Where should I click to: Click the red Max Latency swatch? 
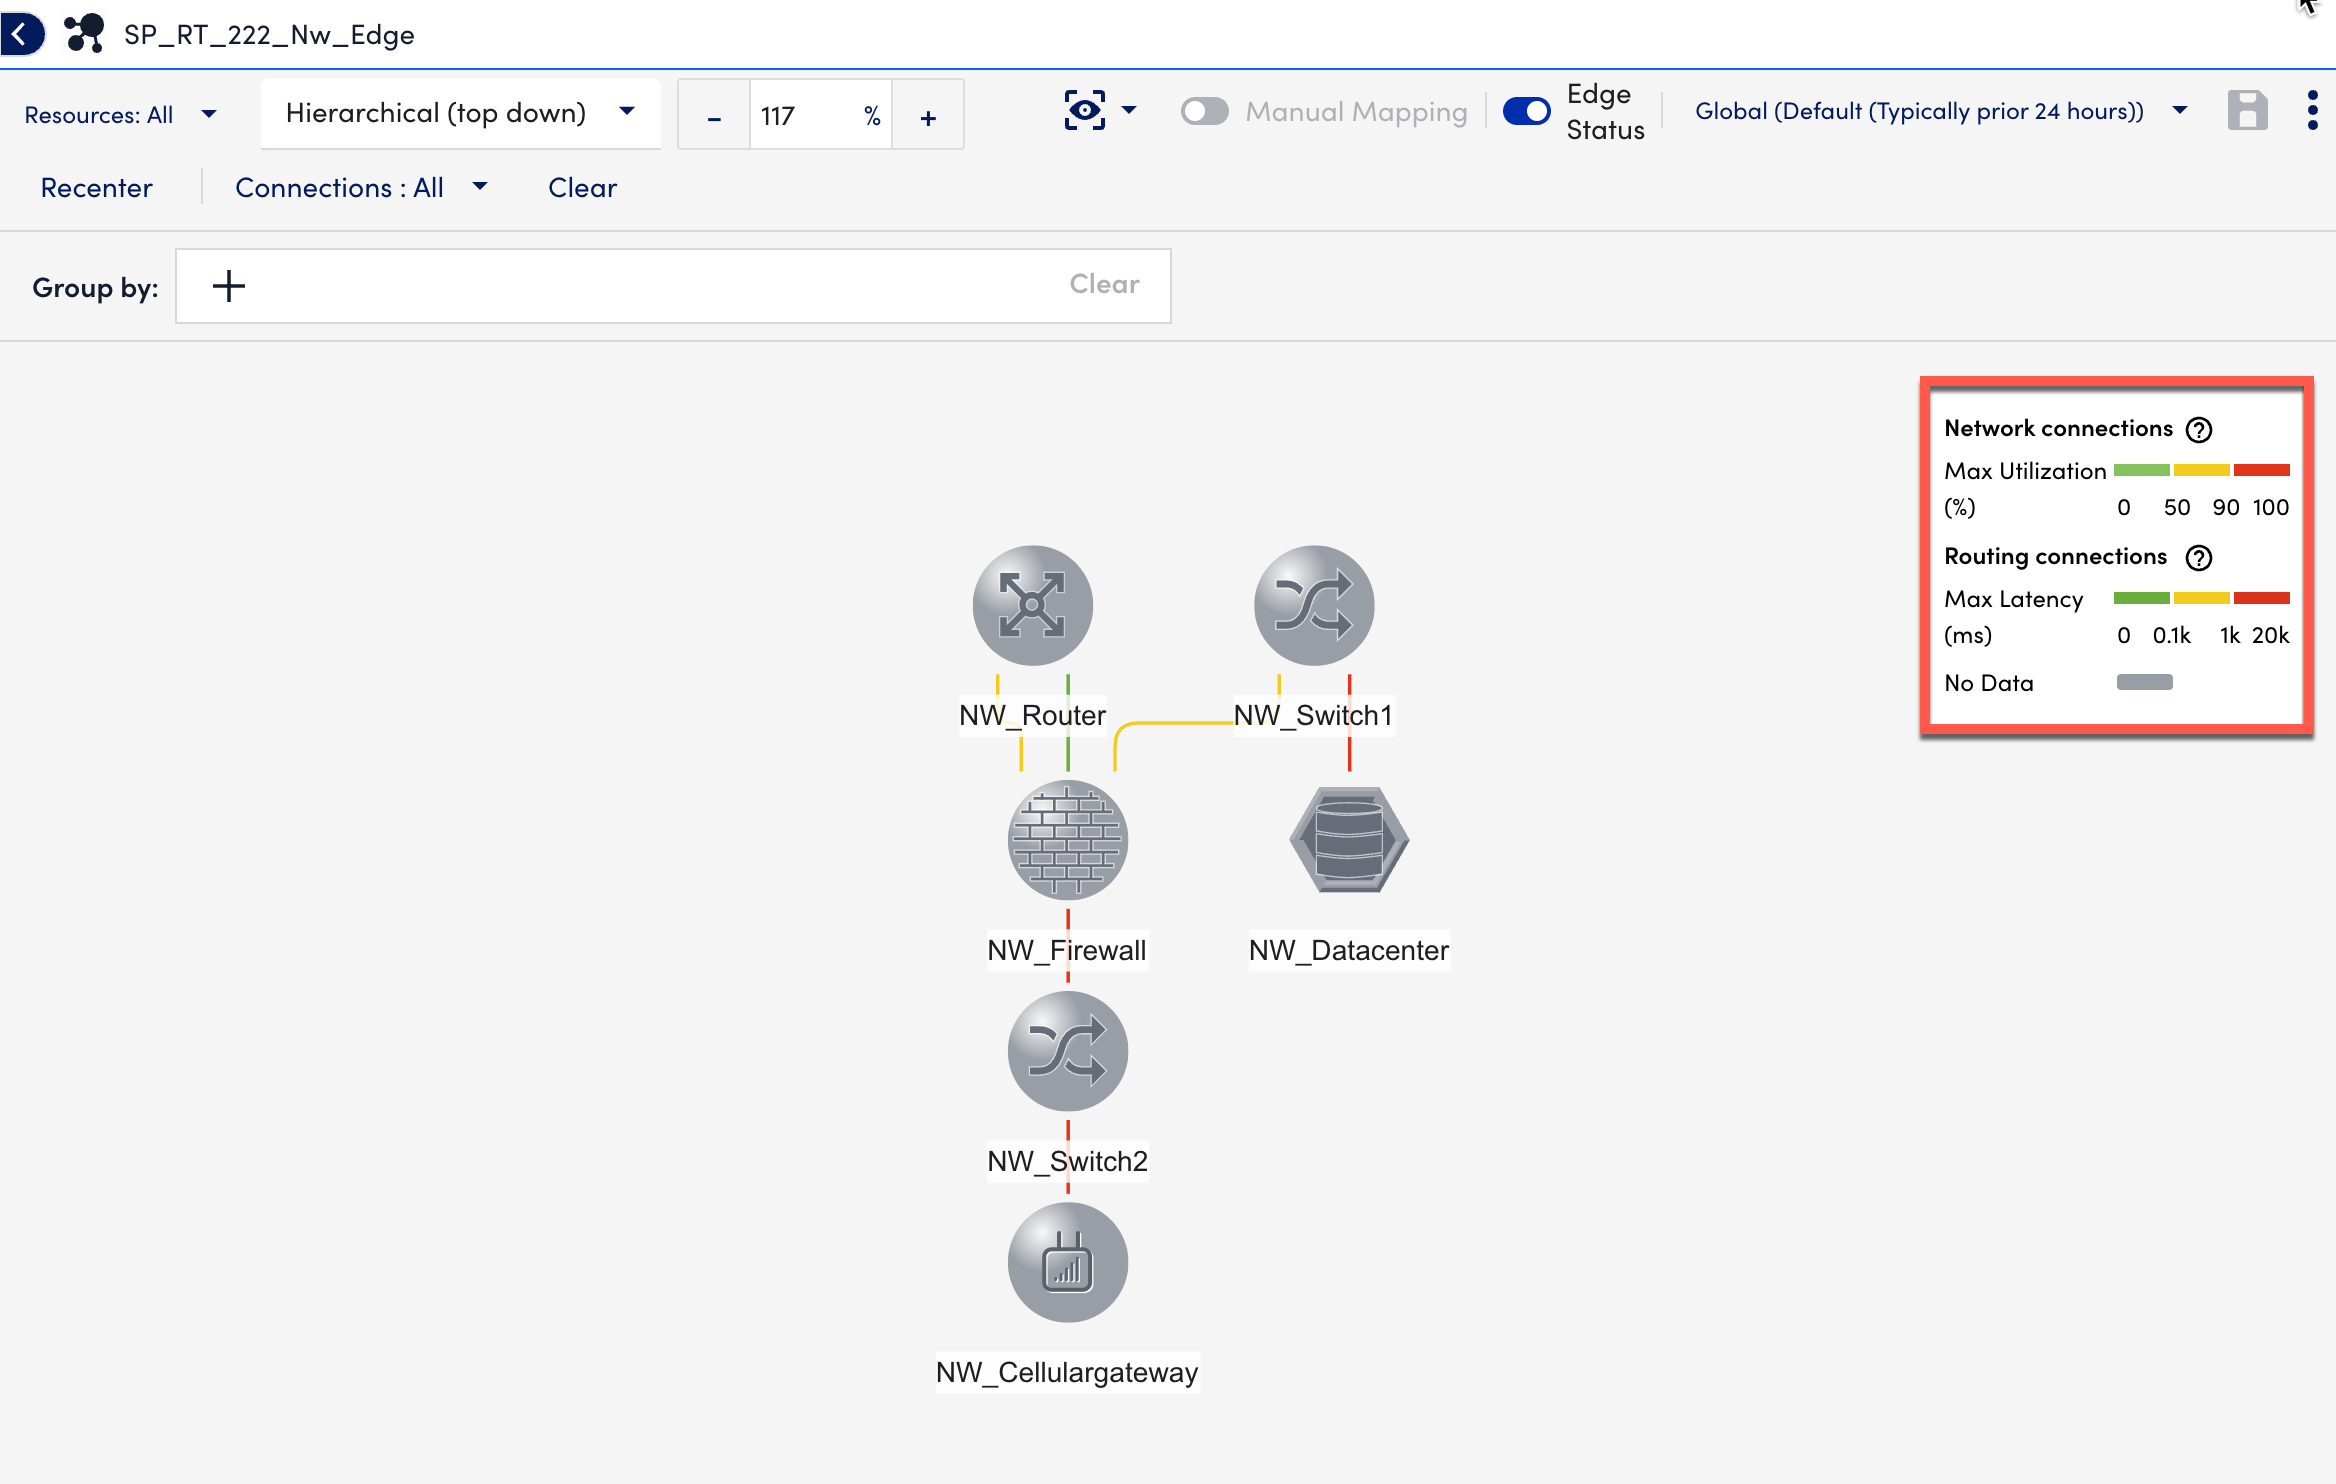(x=2261, y=598)
